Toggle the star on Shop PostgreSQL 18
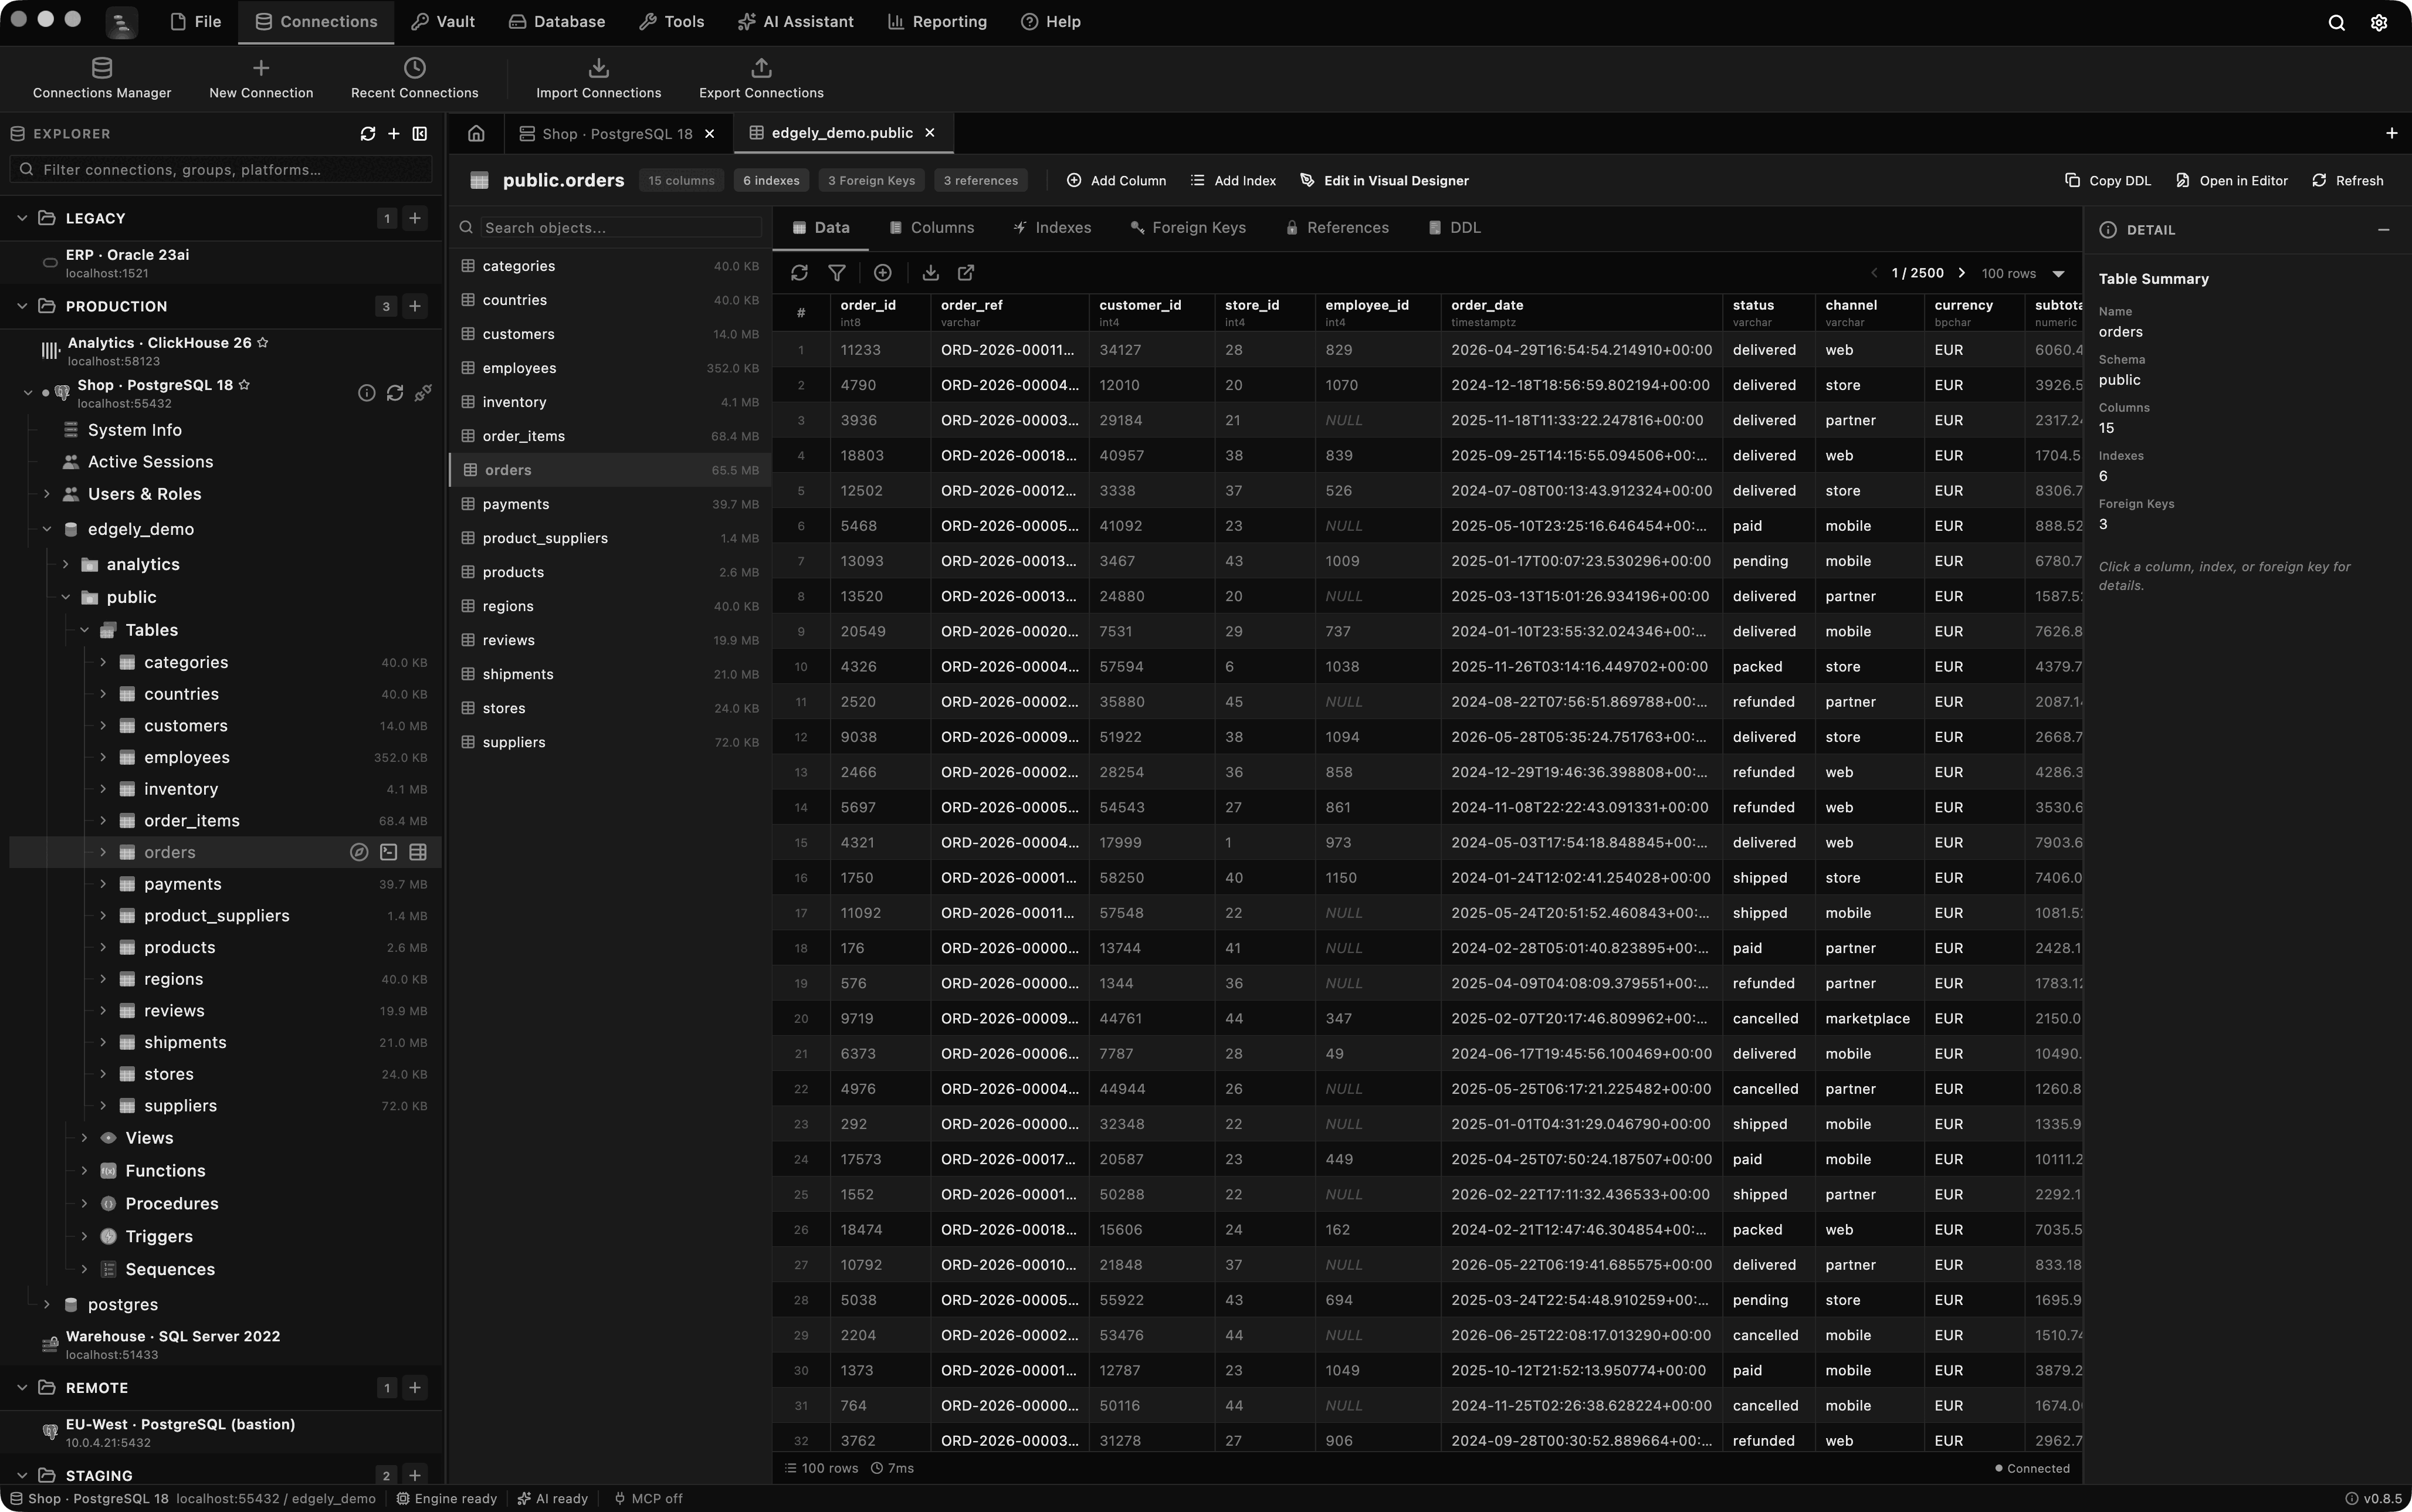 [244, 385]
